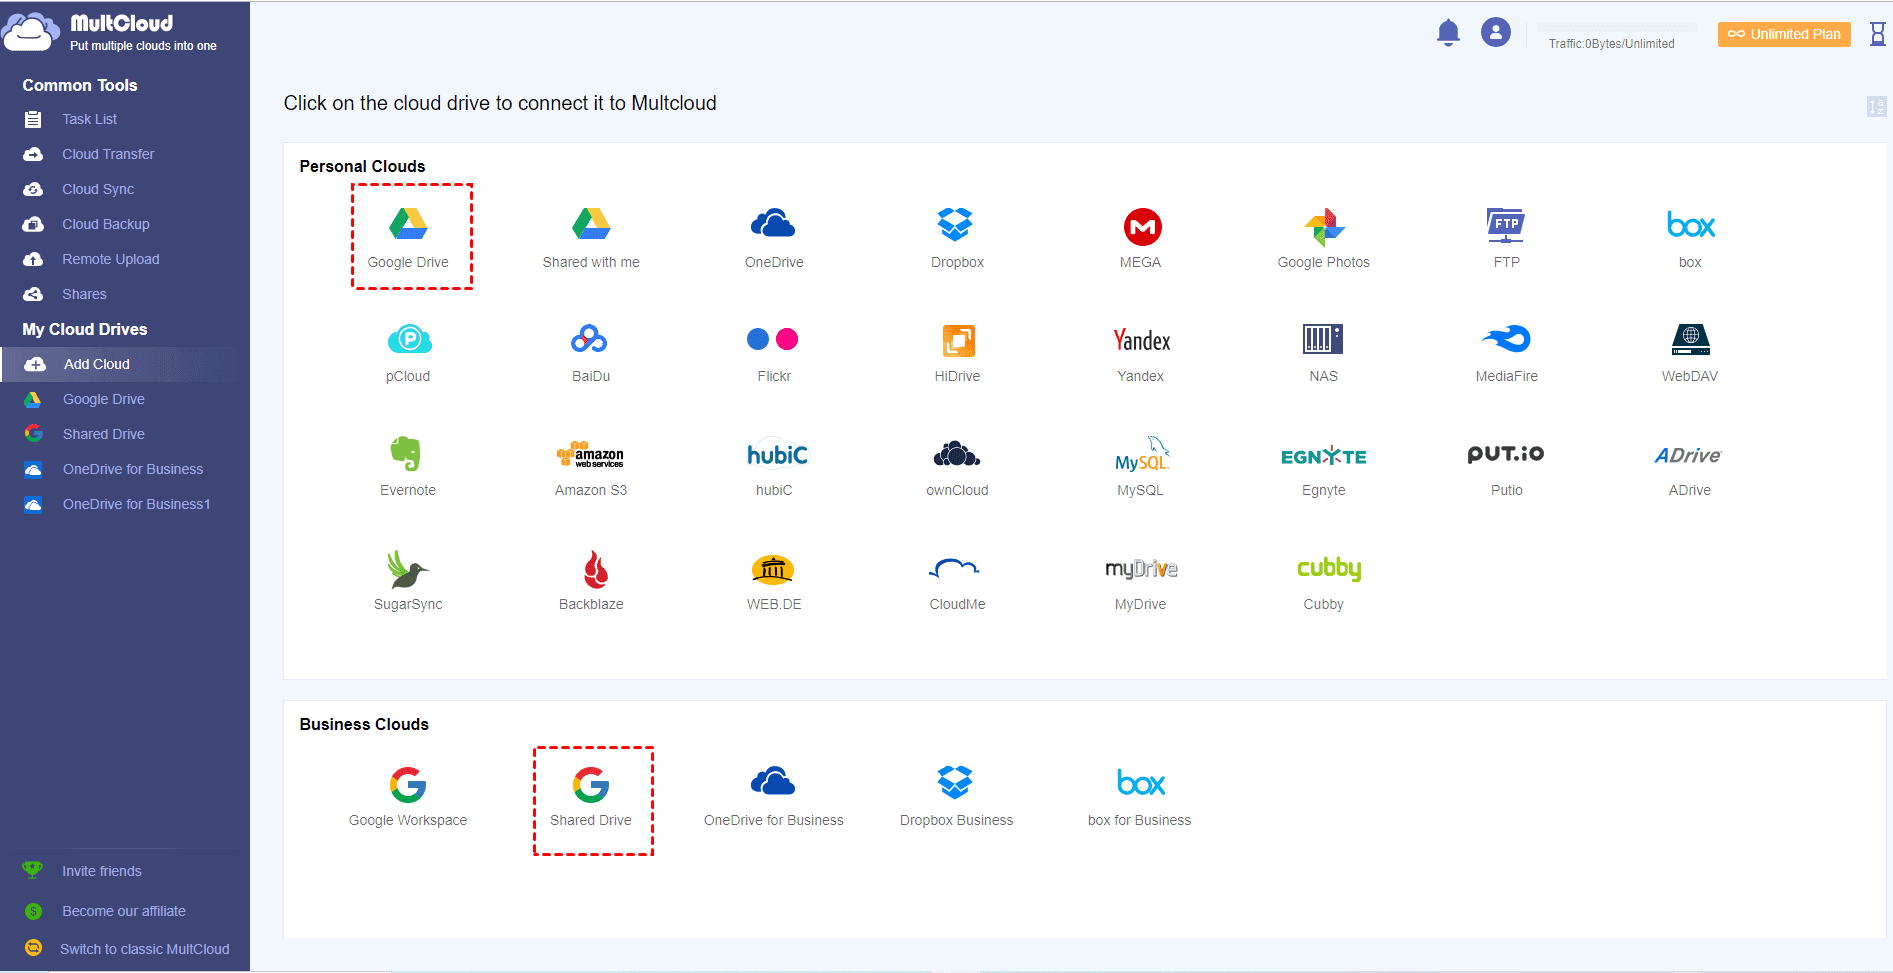
Task: Click the Invite friends link
Action: click(x=102, y=871)
